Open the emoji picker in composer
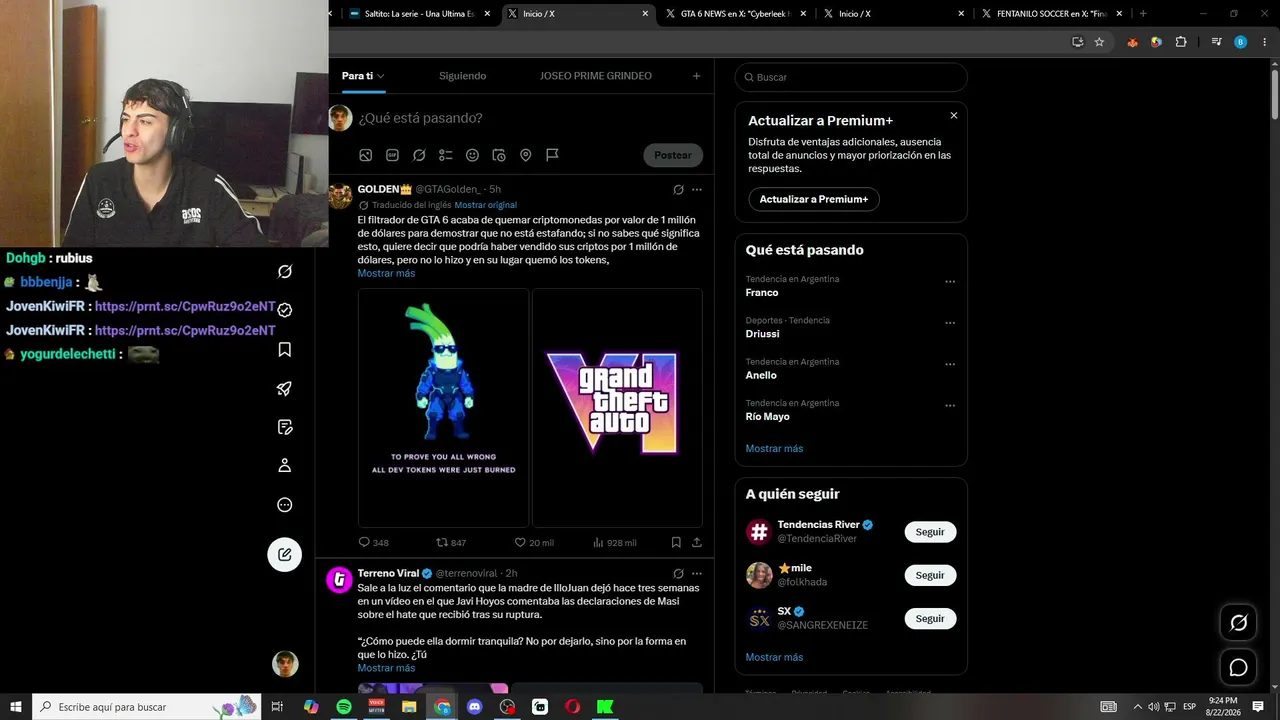This screenshot has width=1280, height=720. tap(472, 155)
